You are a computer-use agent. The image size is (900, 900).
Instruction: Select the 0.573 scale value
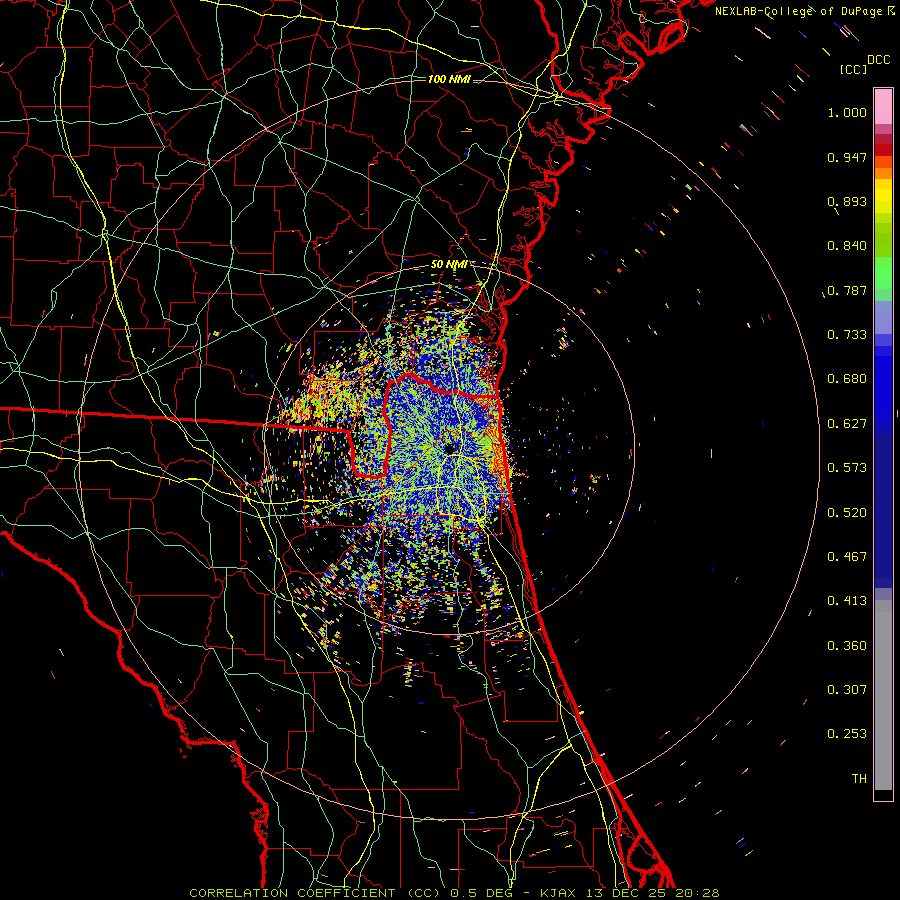point(847,468)
